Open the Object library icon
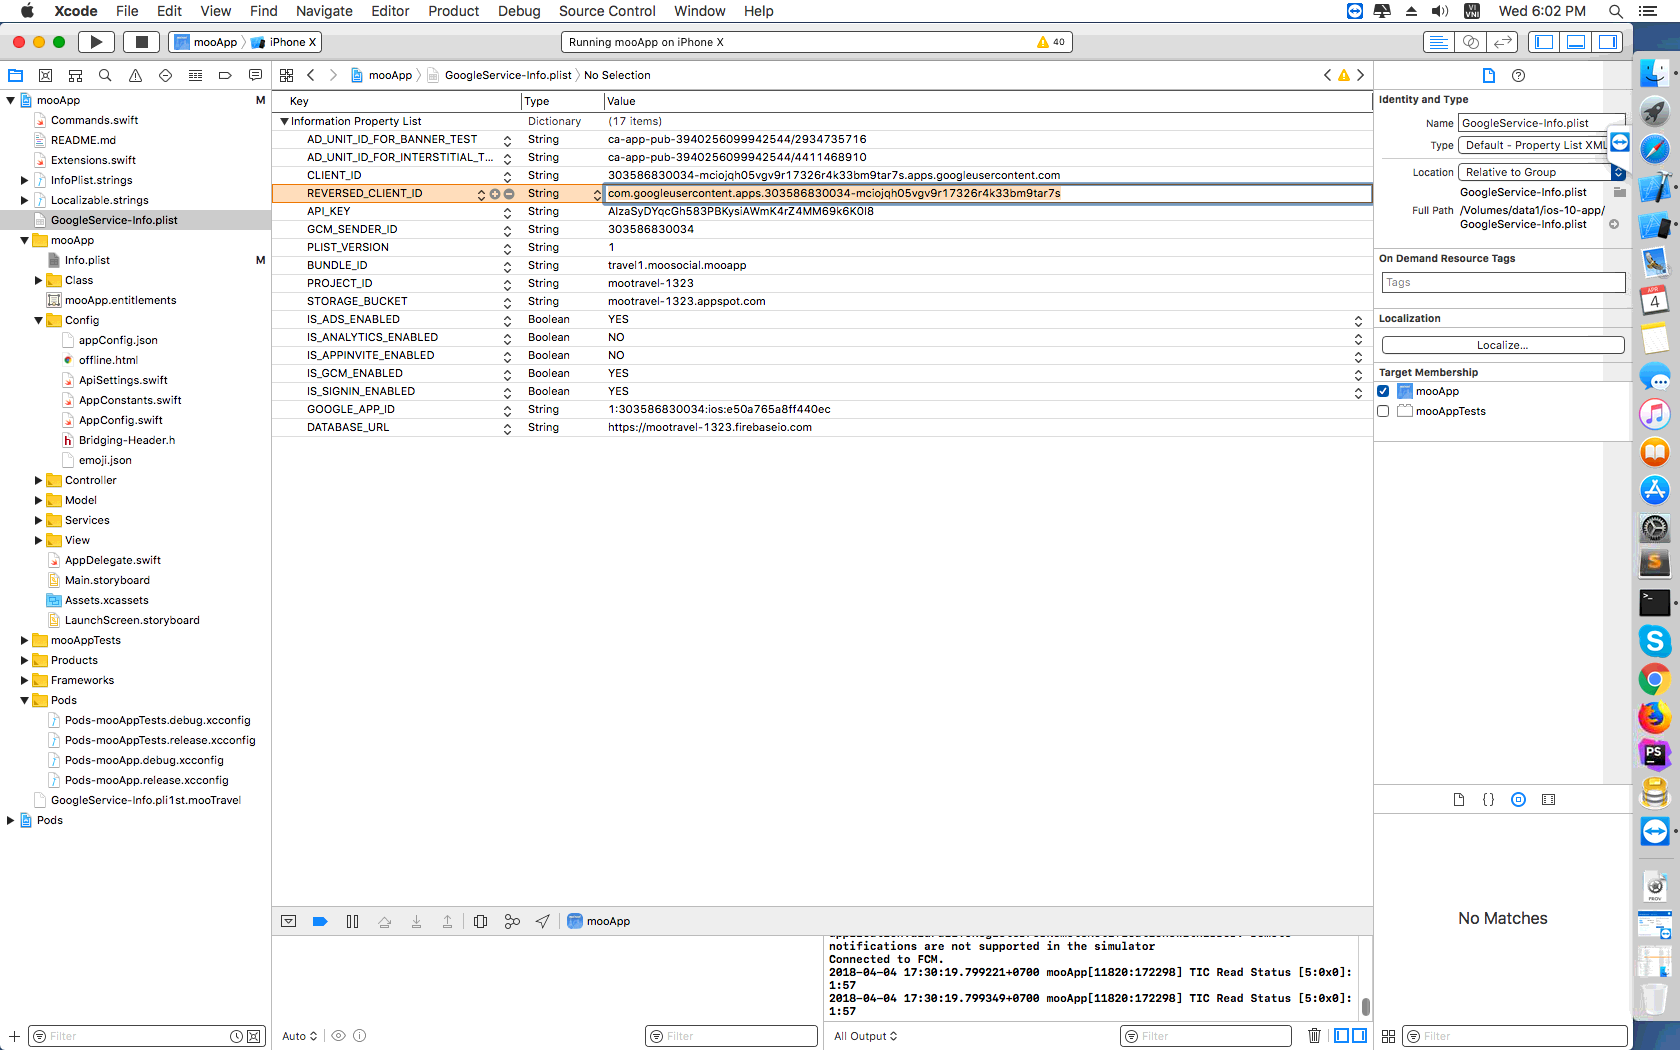 (x=1518, y=800)
